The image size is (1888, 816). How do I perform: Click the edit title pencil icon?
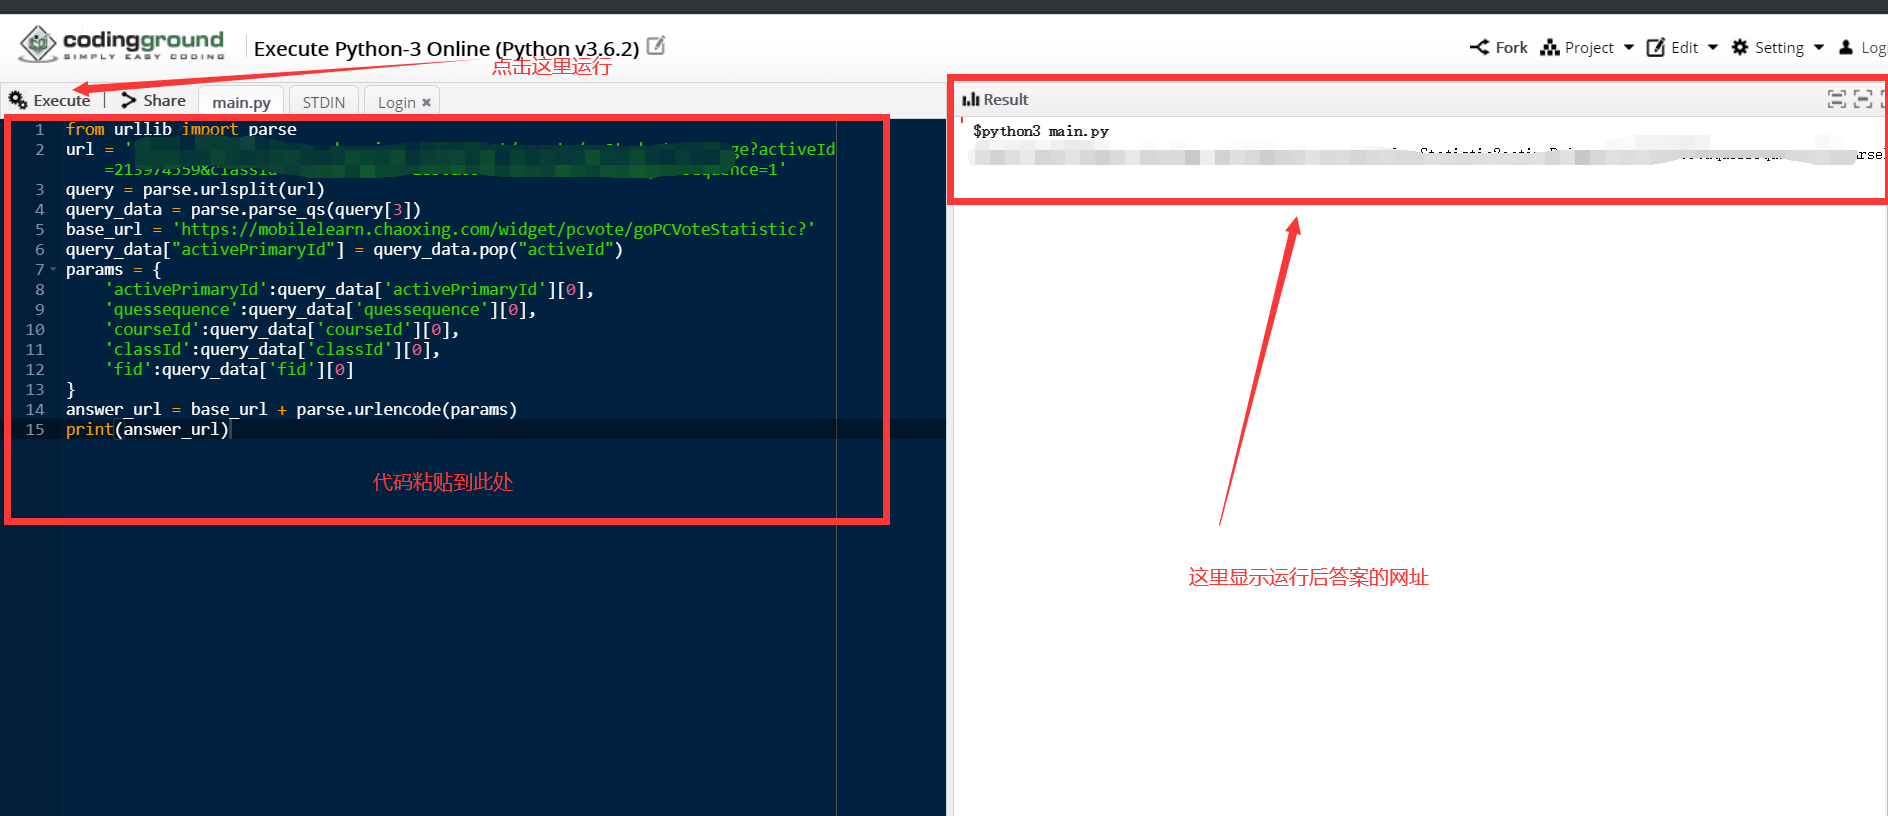(x=656, y=46)
